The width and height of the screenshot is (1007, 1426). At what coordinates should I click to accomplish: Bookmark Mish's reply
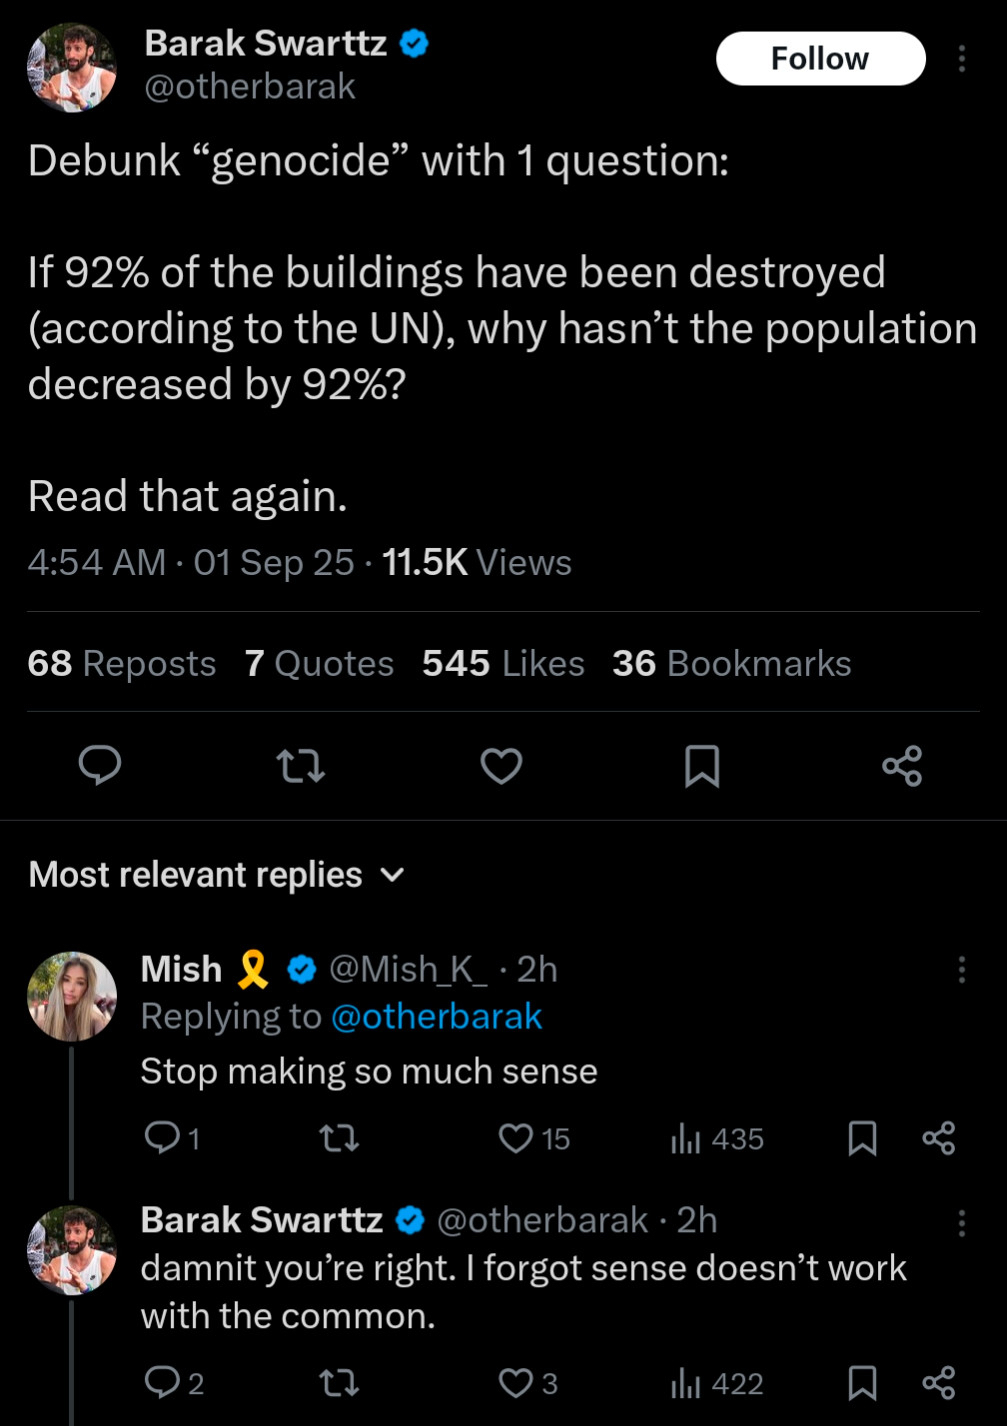(862, 1138)
